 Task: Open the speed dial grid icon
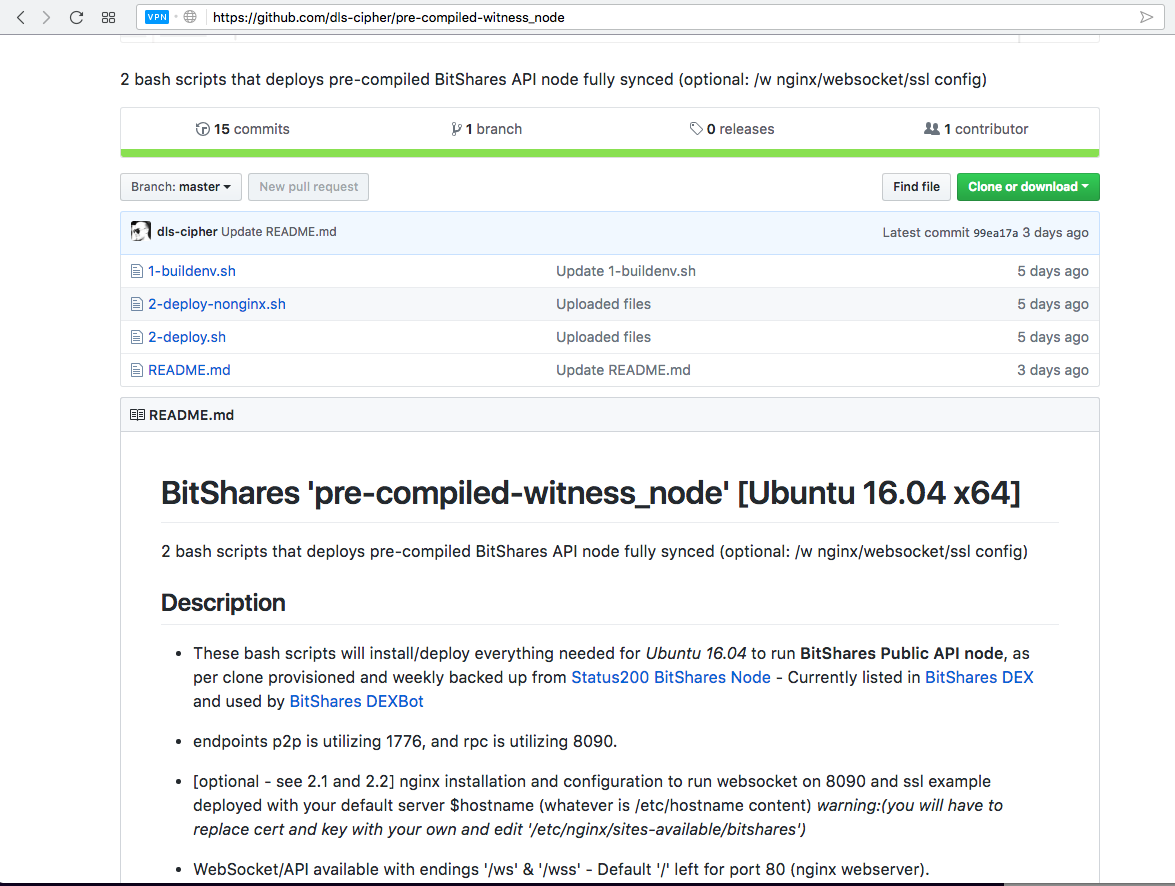109,17
